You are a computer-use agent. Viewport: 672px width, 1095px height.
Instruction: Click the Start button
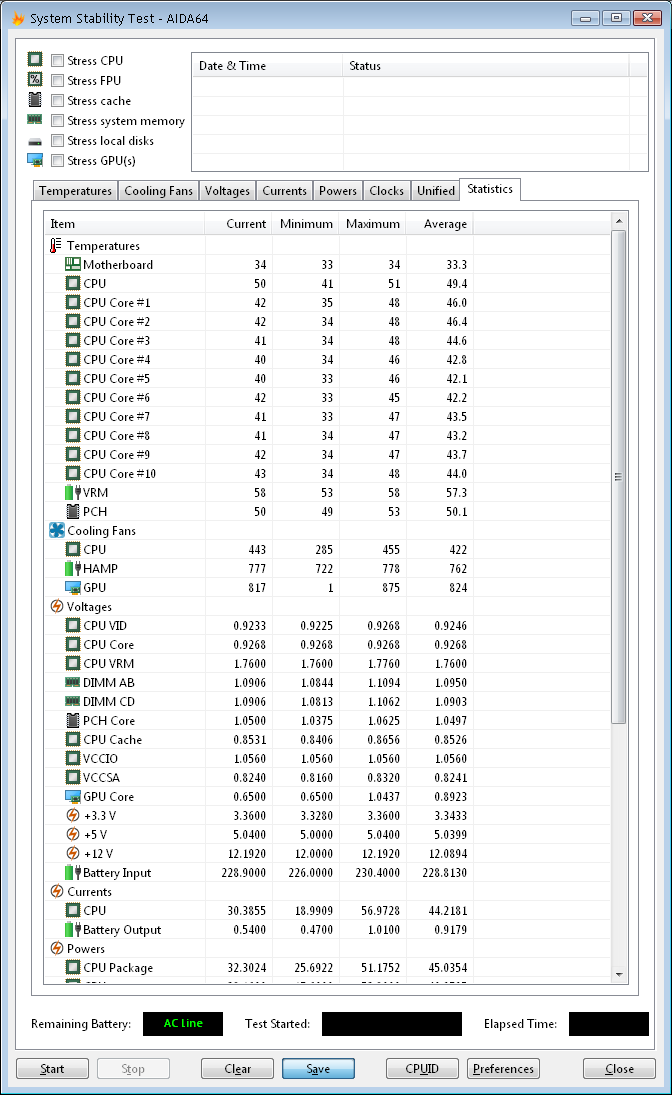(x=52, y=1068)
